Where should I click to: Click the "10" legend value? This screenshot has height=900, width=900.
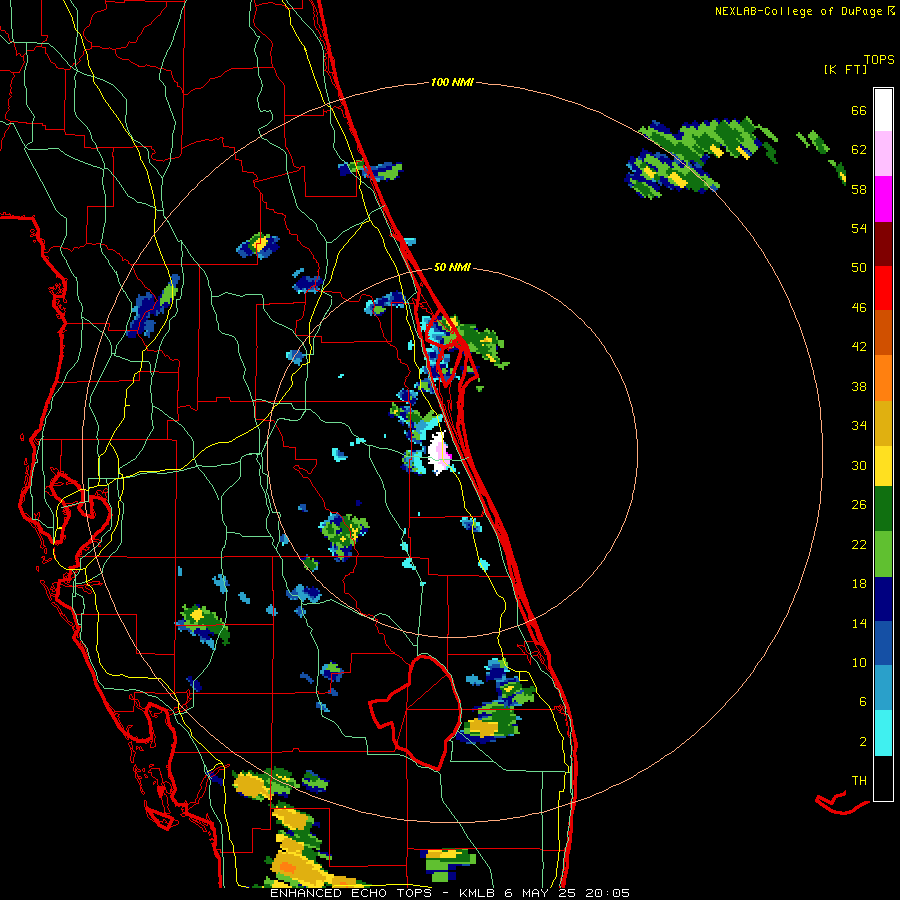(x=859, y=662)
